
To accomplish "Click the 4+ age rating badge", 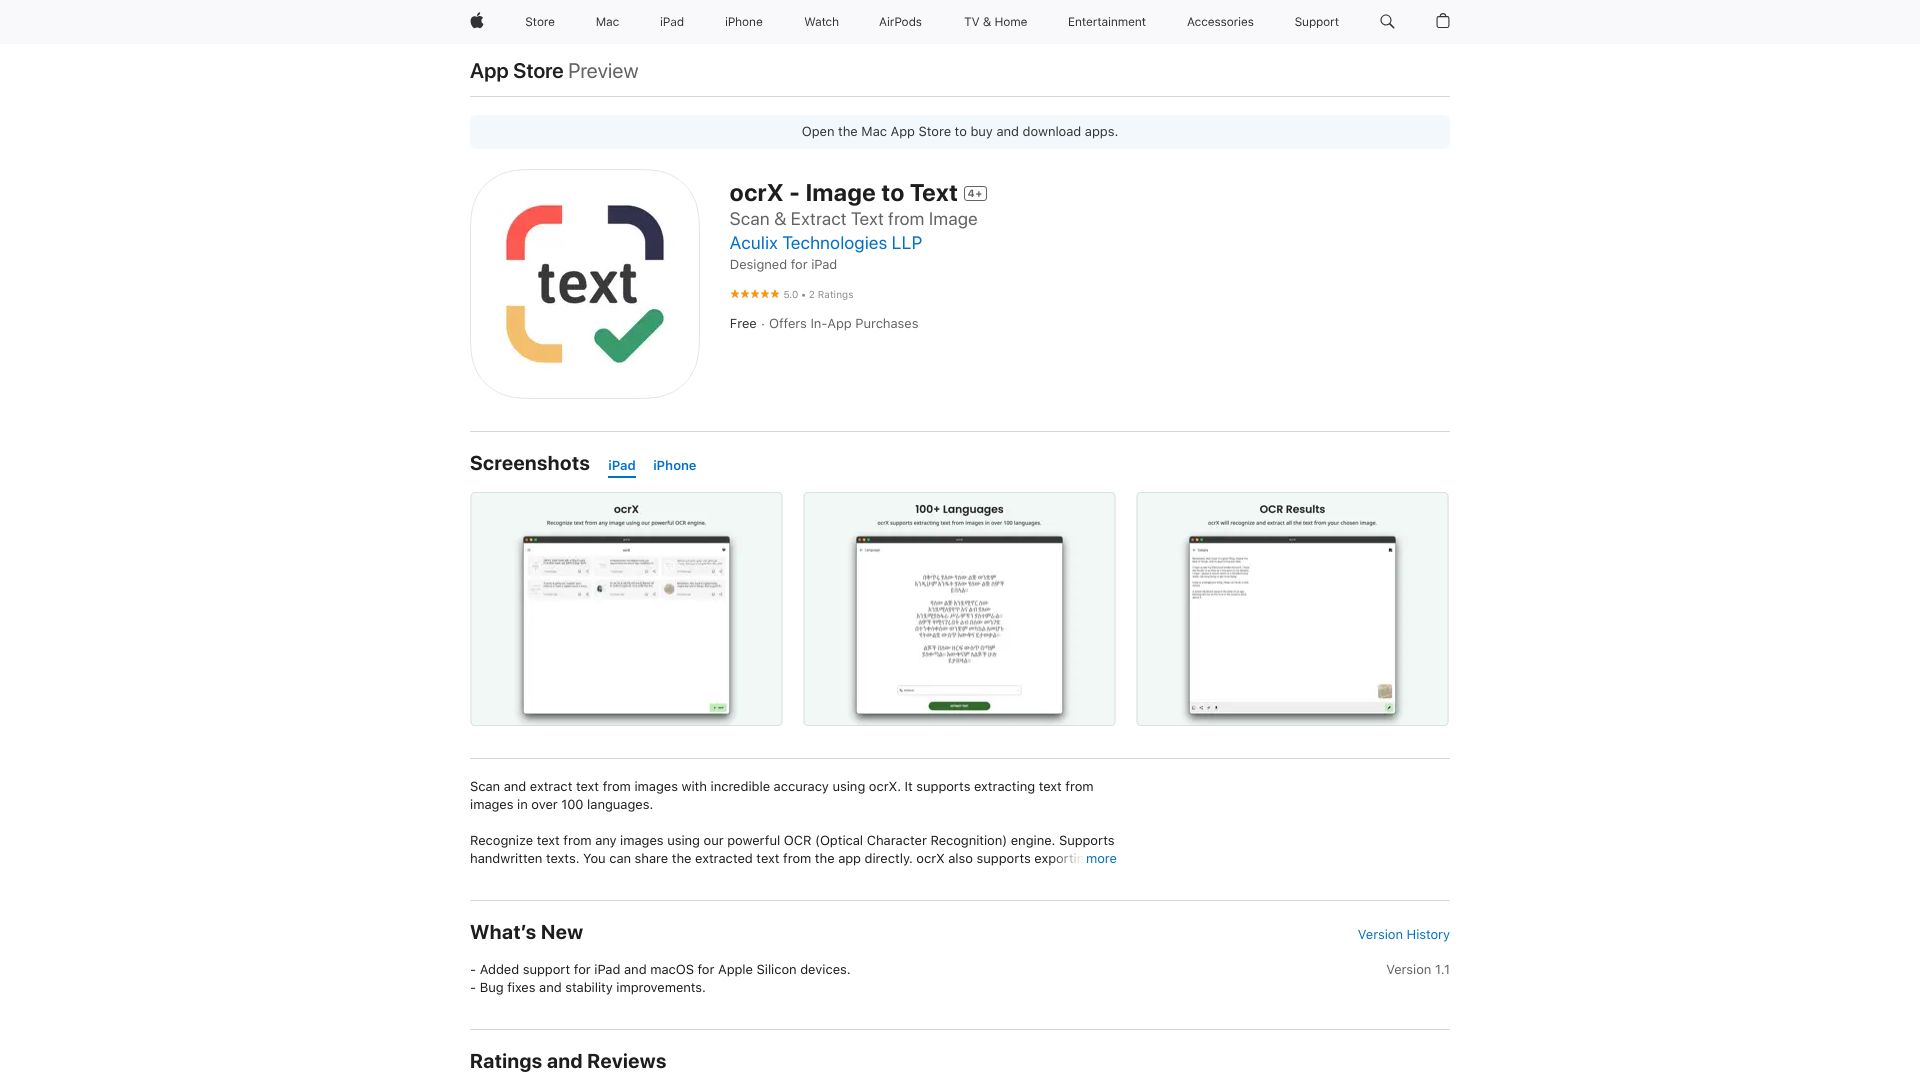I will pos(975,193).
